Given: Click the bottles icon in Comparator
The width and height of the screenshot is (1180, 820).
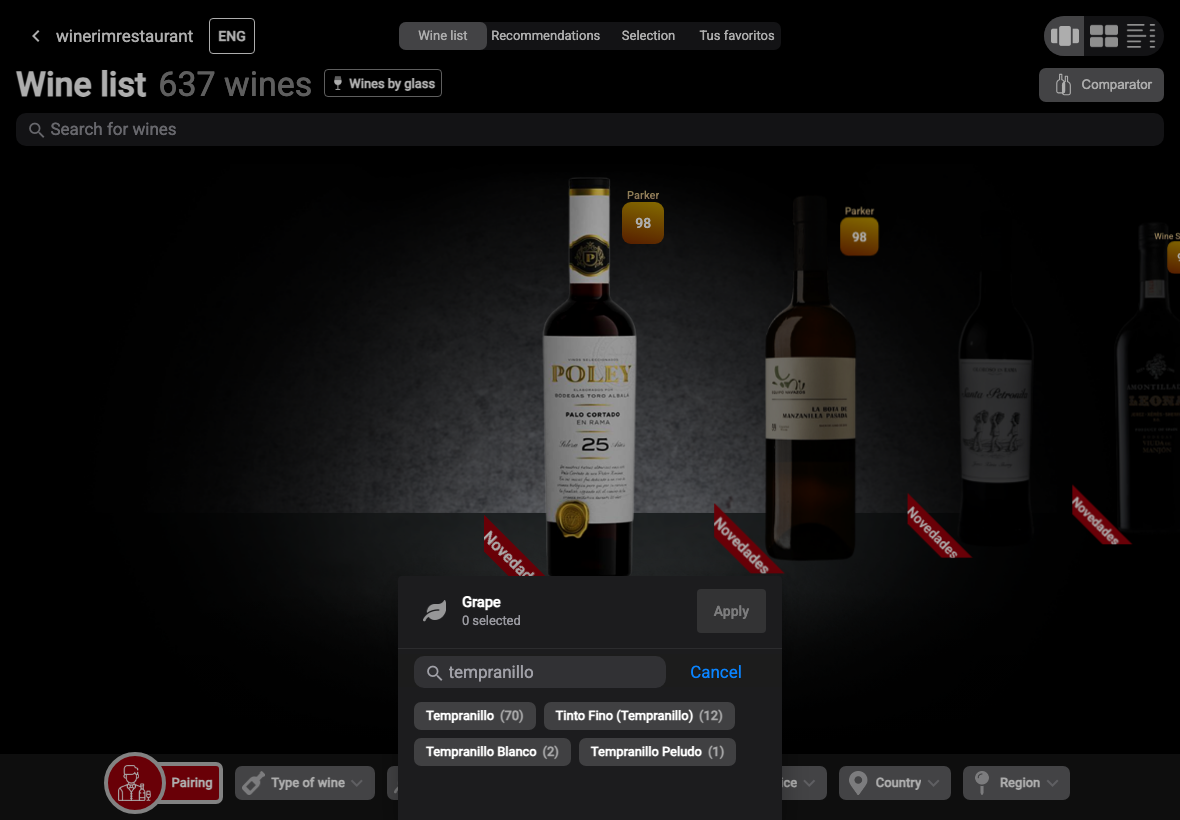Looking at the screenshot, I should (1063, 85).
